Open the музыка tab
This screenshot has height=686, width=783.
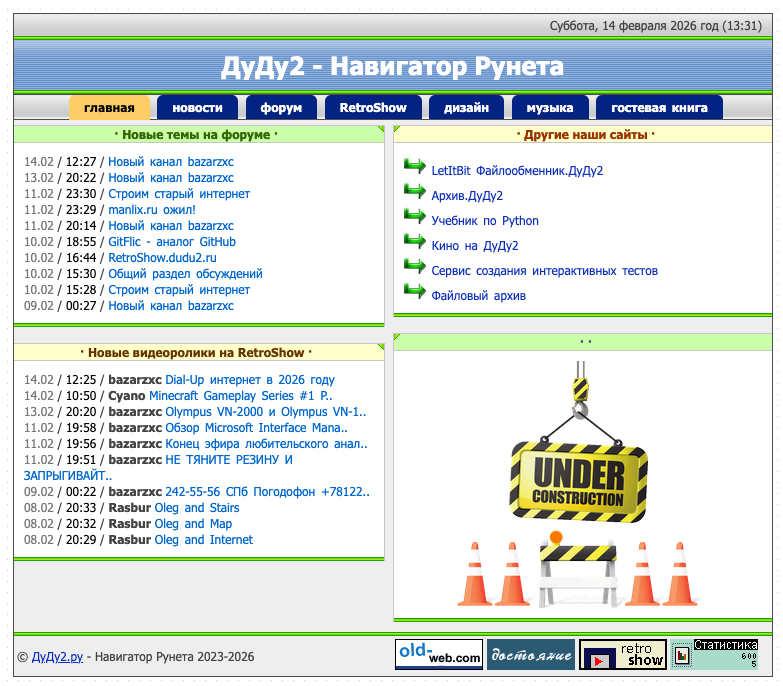pos(550,108)
